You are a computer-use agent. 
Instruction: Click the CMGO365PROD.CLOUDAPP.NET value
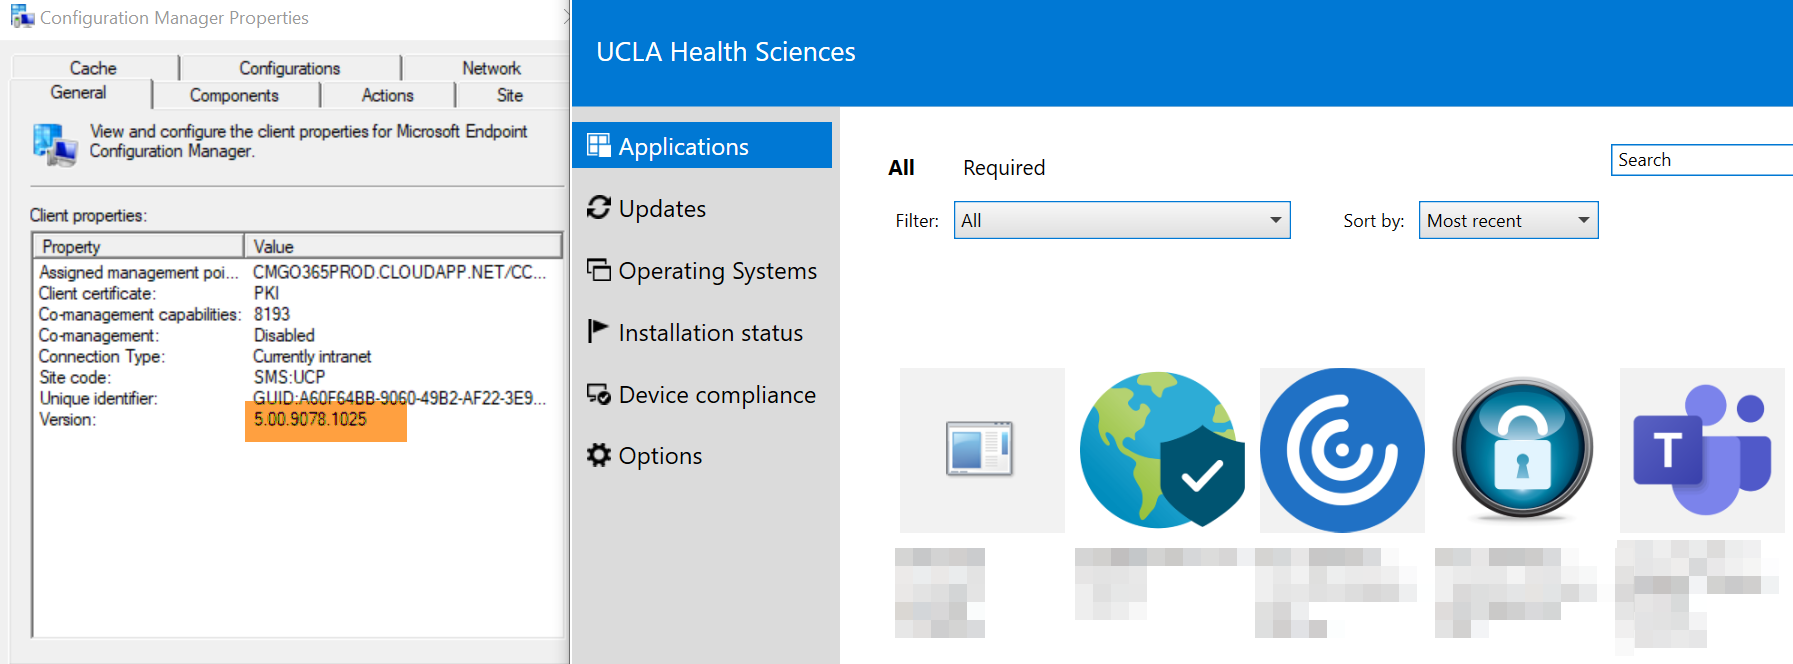[399, 272]
